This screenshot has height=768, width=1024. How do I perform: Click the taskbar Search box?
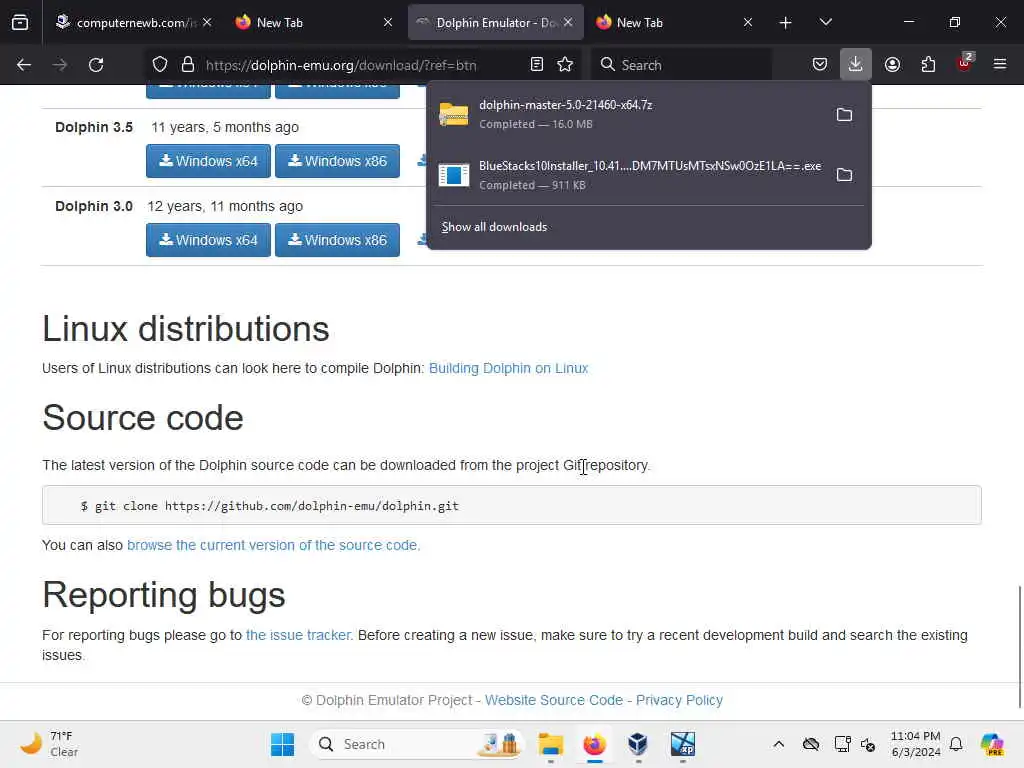coord(417,744)
